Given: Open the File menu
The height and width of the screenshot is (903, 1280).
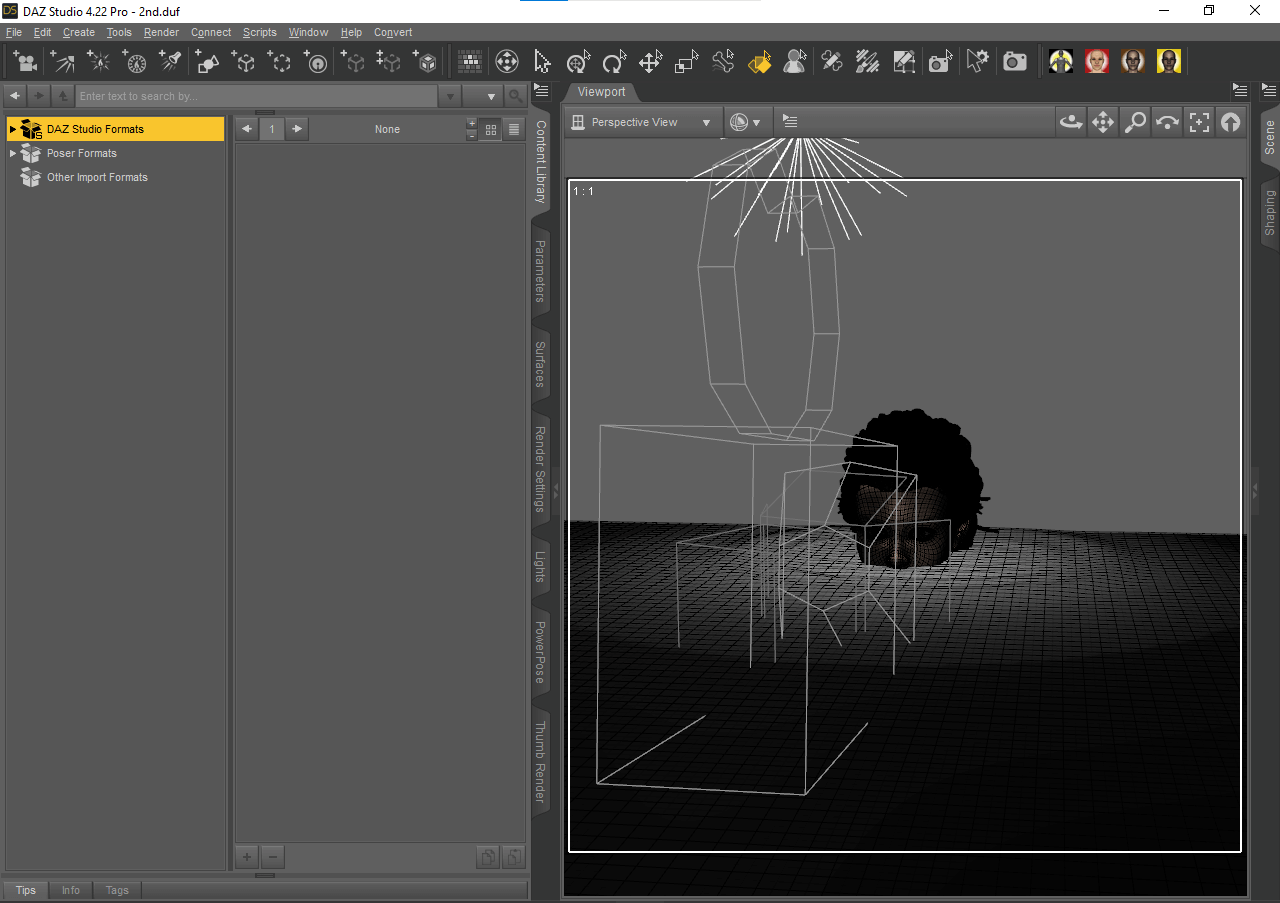Looking at the screenshot, I should click(14, 32).
